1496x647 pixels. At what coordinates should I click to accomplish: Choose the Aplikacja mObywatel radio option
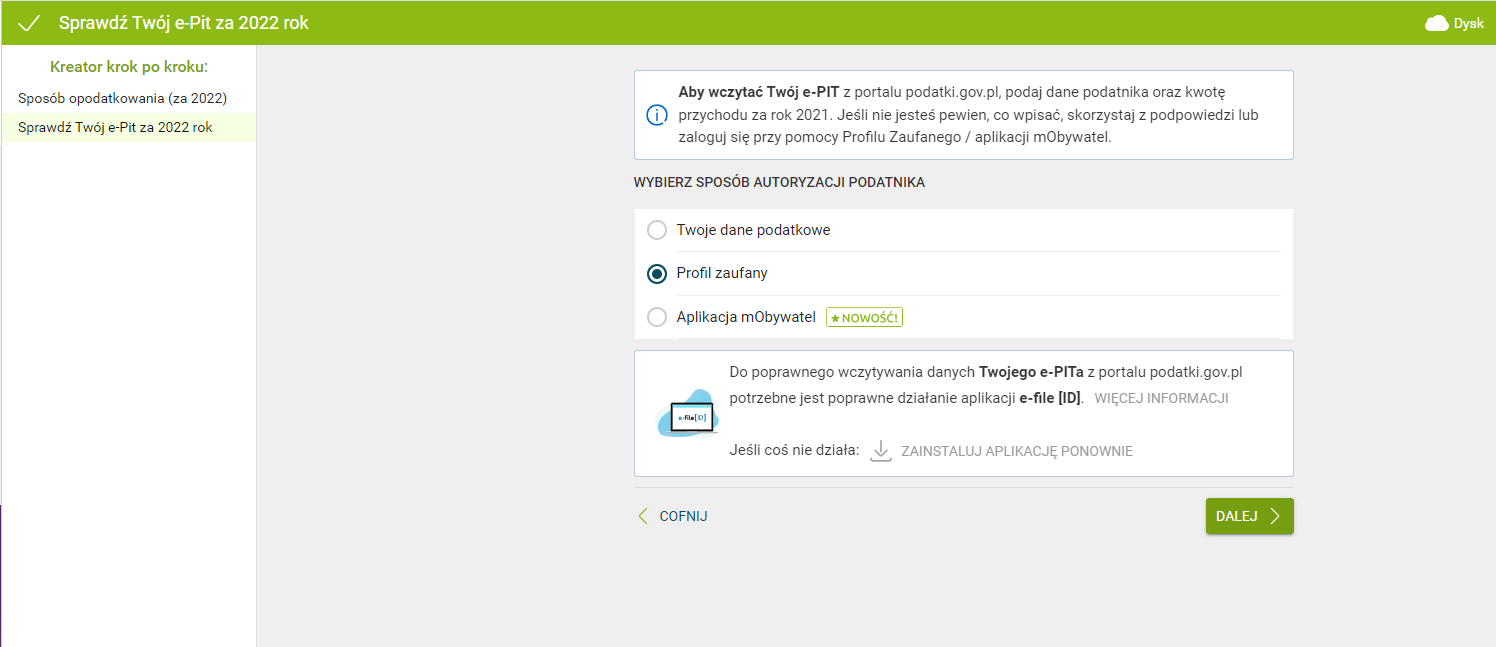tap(657, 317)
